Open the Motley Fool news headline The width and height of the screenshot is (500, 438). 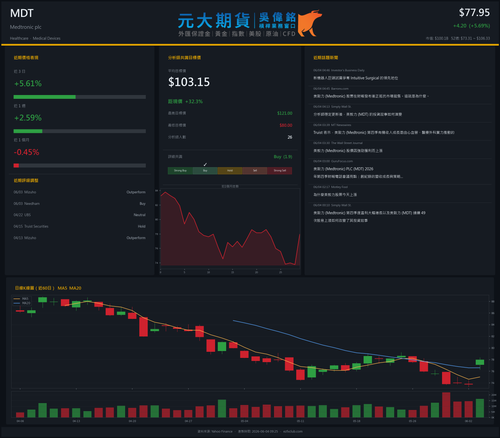[335, 194]
